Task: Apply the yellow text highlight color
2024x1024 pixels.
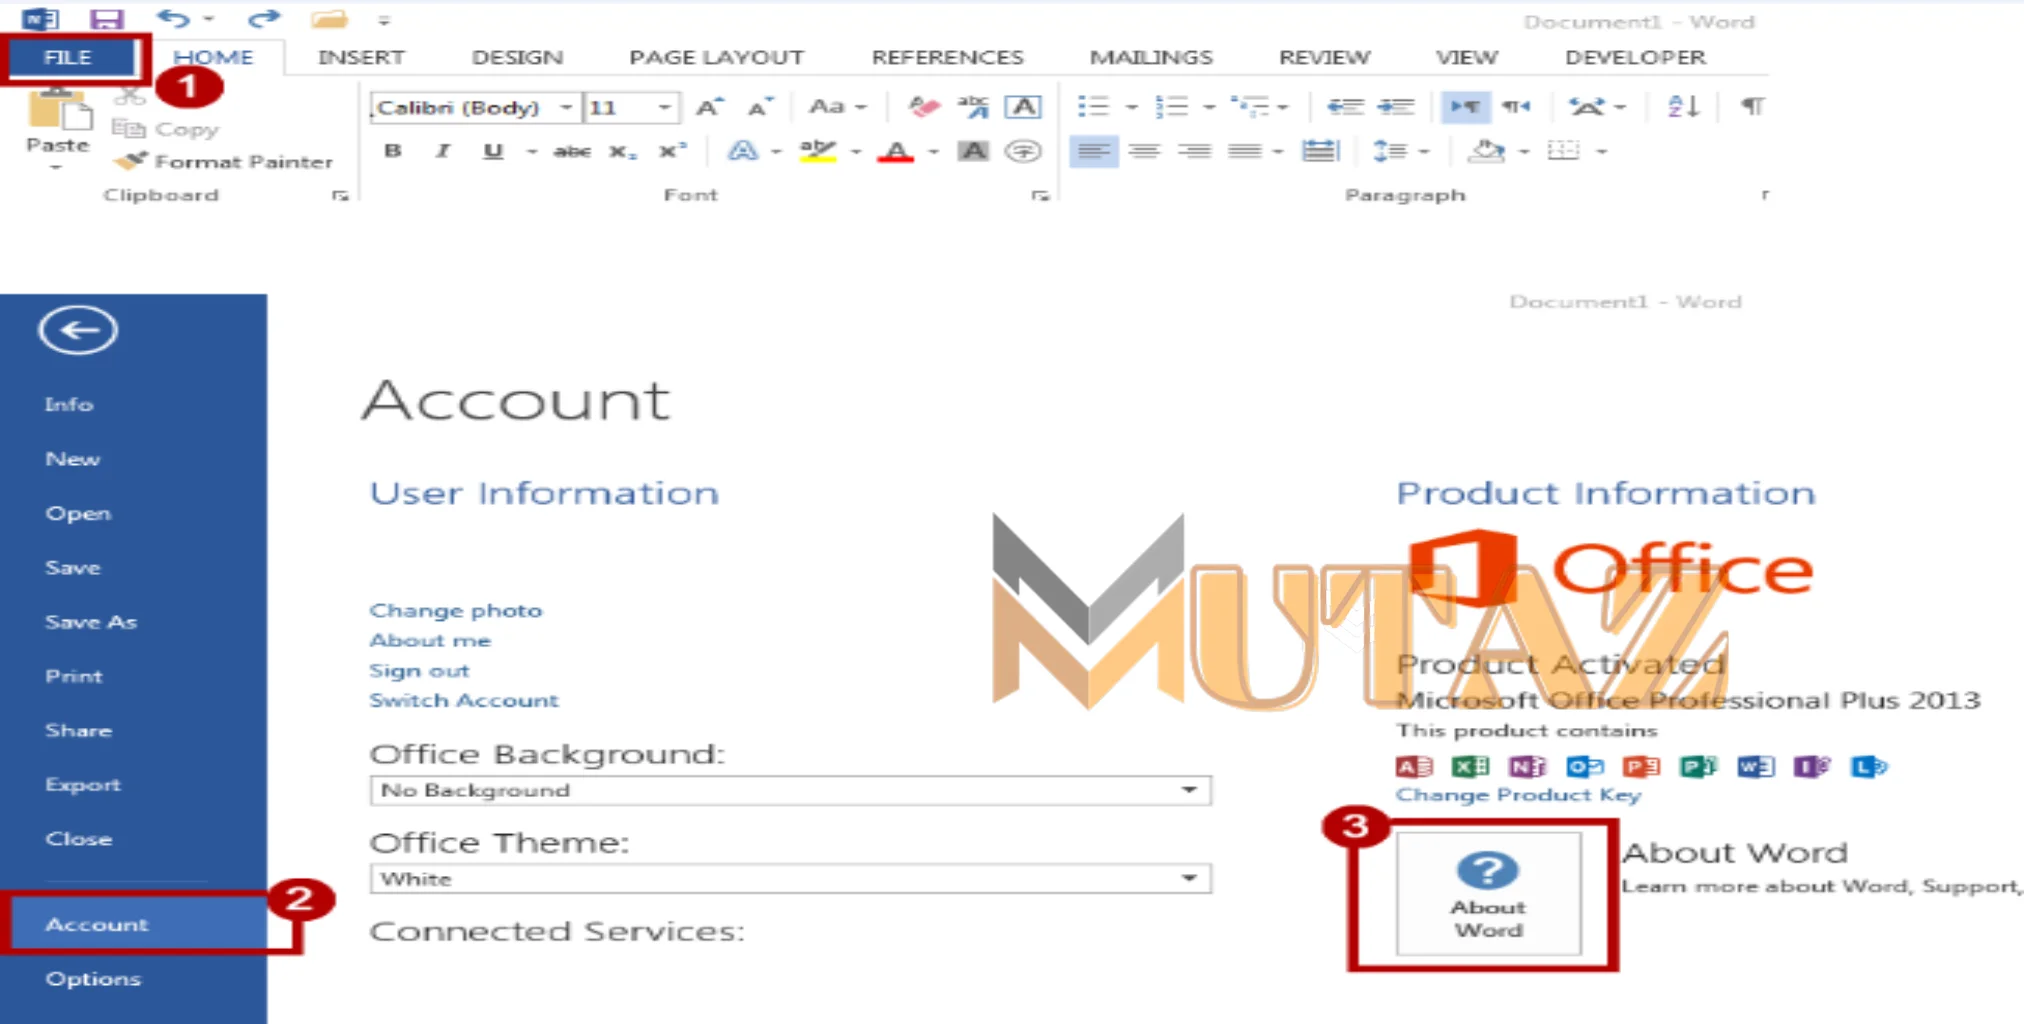Action: 817,151
